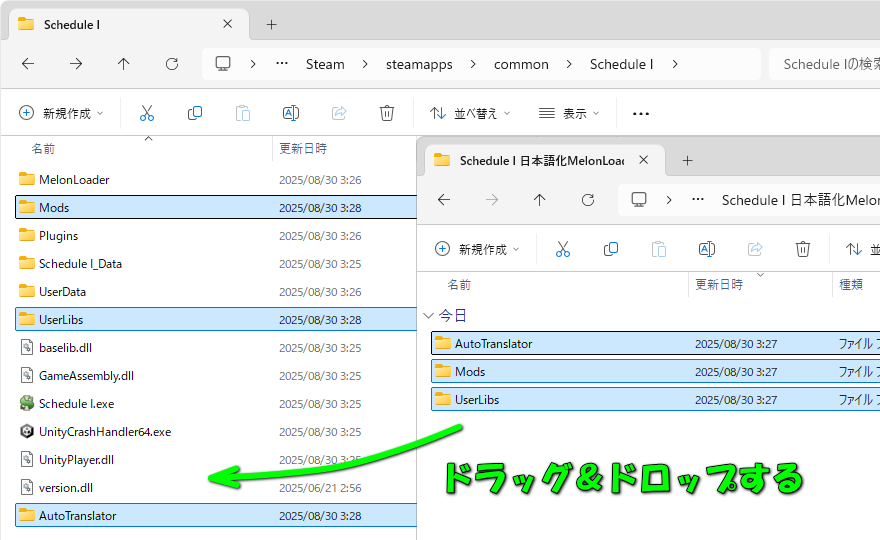Add new tab in 日本語化MelonLoader window
The width and height of the screenshot is (880, 540).
pyautogui.click(x=687, y=161)
